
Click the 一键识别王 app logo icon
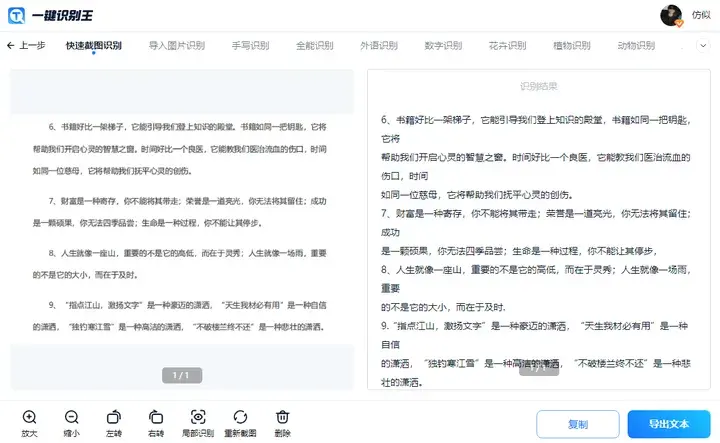tap(17, 16)
